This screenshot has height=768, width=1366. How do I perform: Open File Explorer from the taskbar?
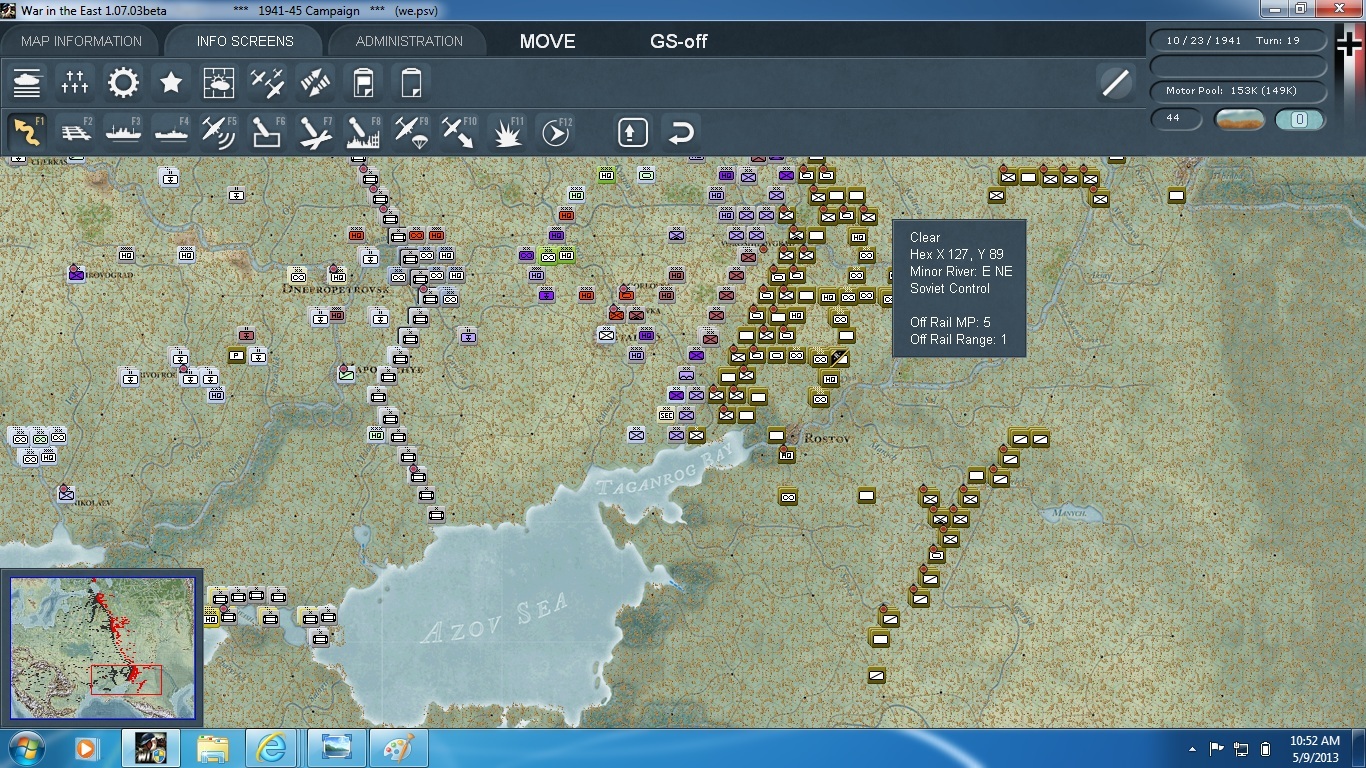[x=213, y=748]
